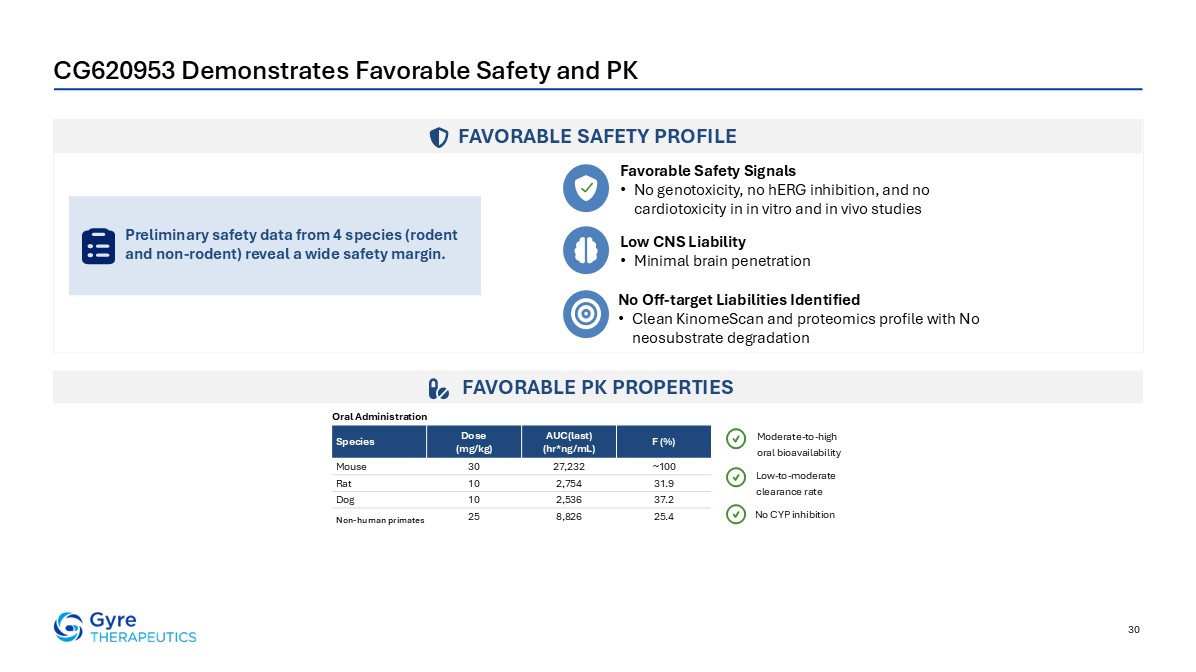The image size is (1196, 672).
Task: Click the Non-human primates row label
Action: point(380,520)
